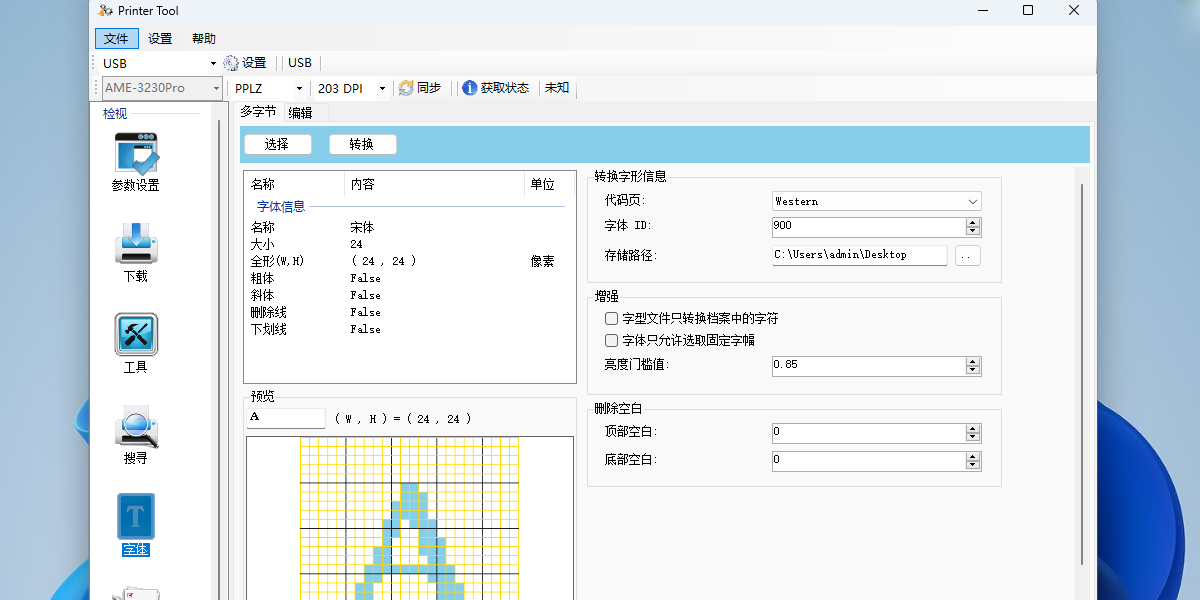Click the 像素 unit cell
This screenshot has height=600, width=1200.
click(542, 262)
